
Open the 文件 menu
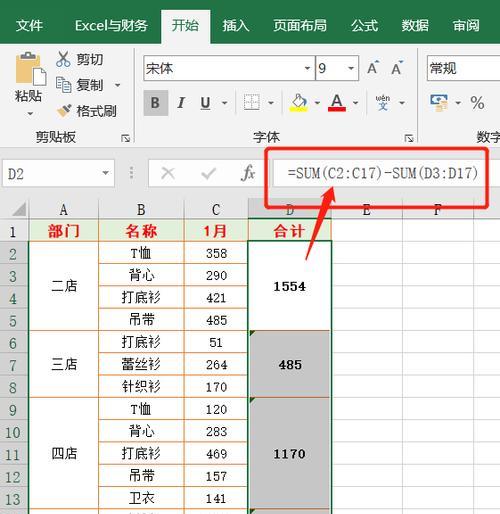pyautogui.click(x=29, y=25)
